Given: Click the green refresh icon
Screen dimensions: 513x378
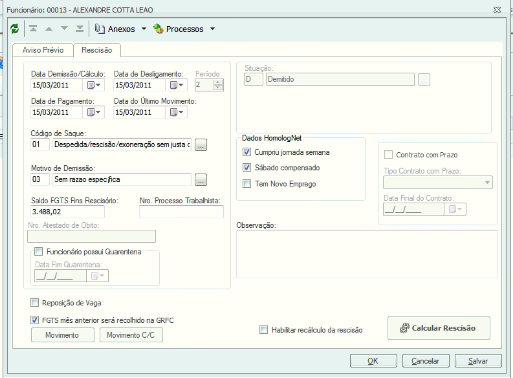Looking at the screenshot, I should point(15,29).
